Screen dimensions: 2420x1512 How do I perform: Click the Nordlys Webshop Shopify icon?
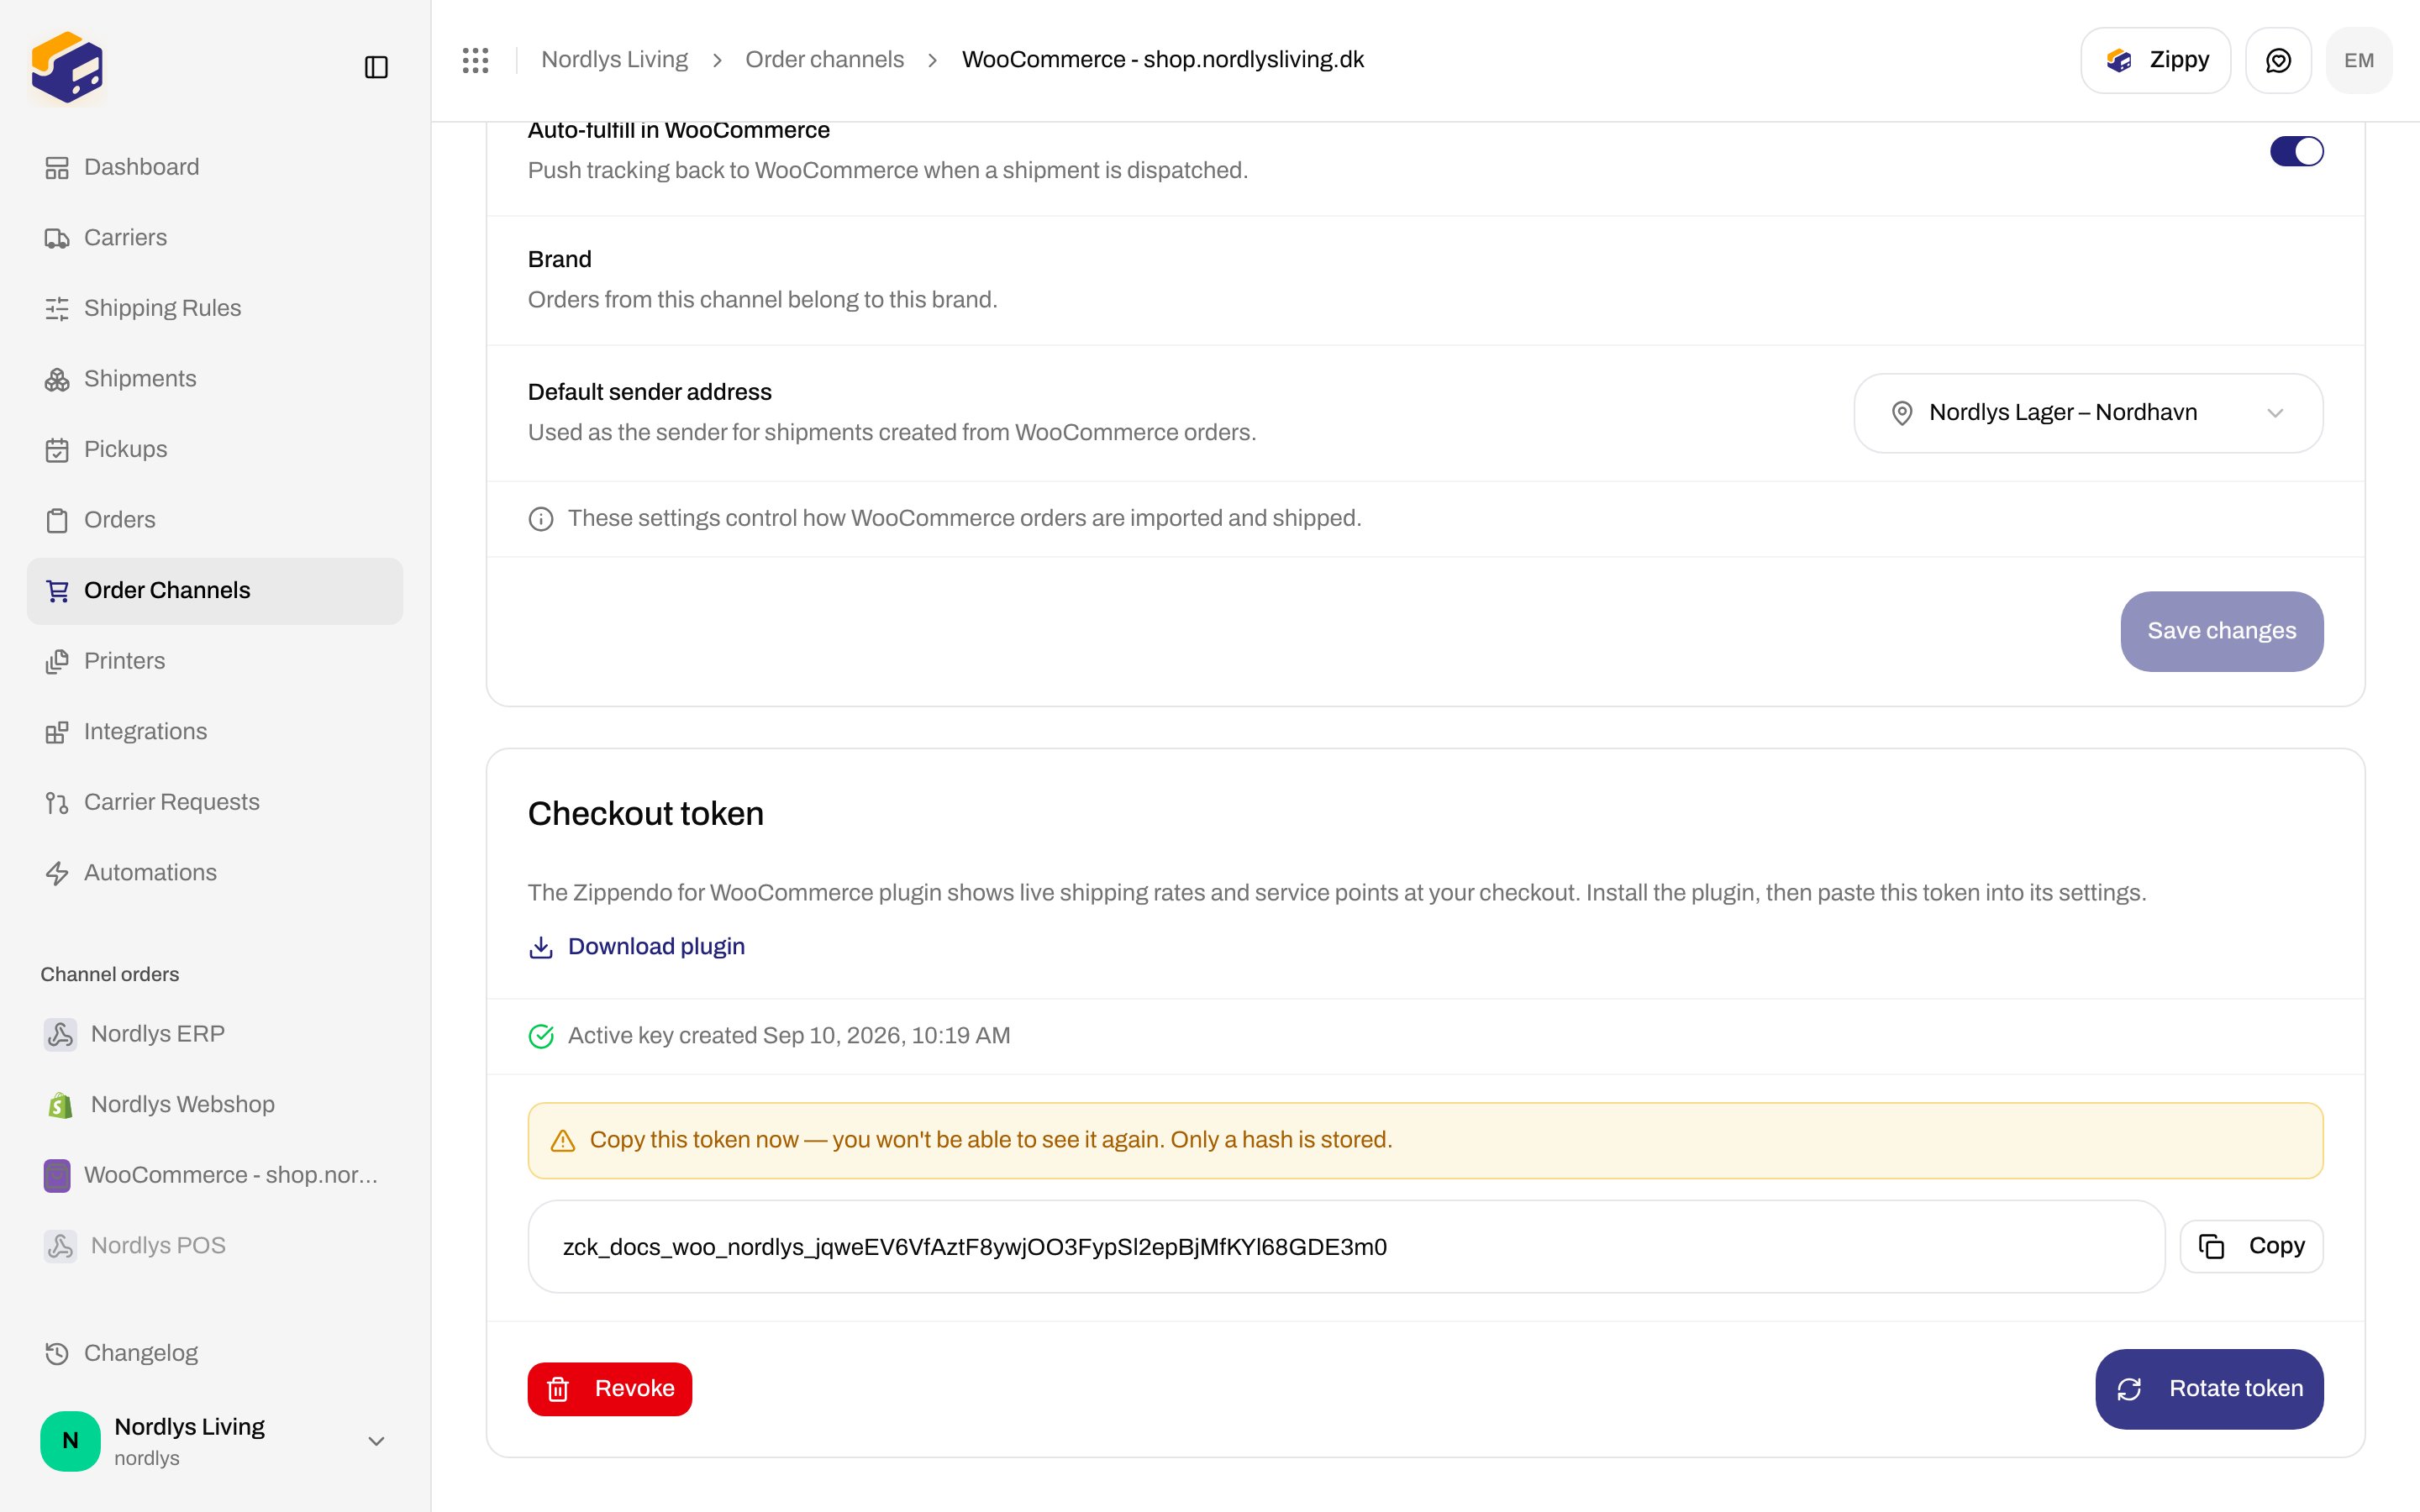60,1105
